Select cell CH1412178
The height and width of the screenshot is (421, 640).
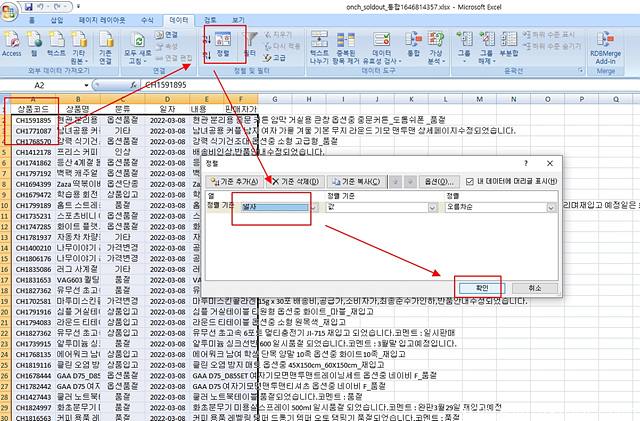33,152
